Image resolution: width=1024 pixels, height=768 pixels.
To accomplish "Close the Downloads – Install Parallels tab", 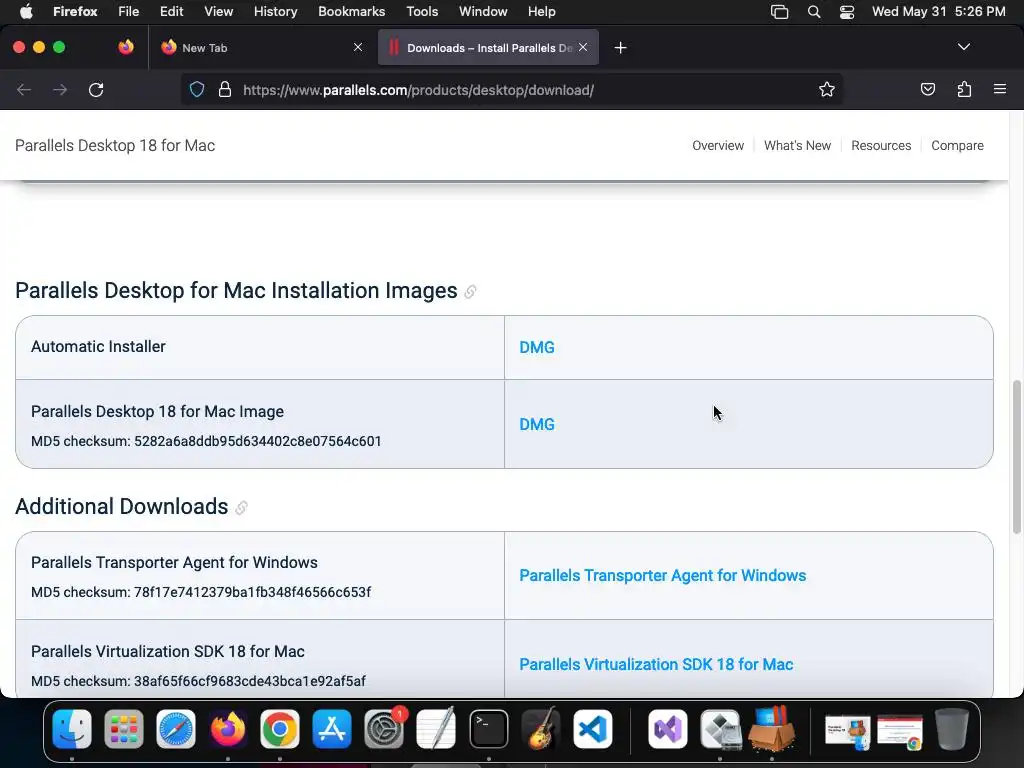I will [583, 47].
